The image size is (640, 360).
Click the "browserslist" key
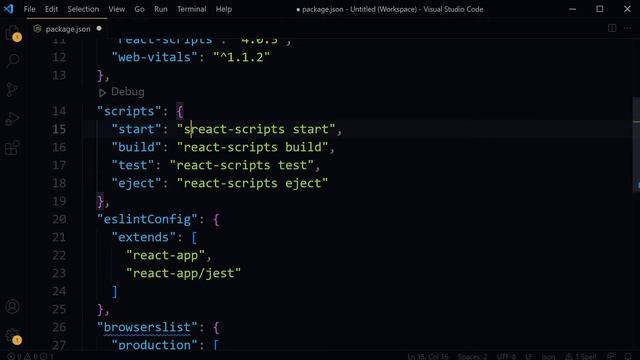coord(147,327)
